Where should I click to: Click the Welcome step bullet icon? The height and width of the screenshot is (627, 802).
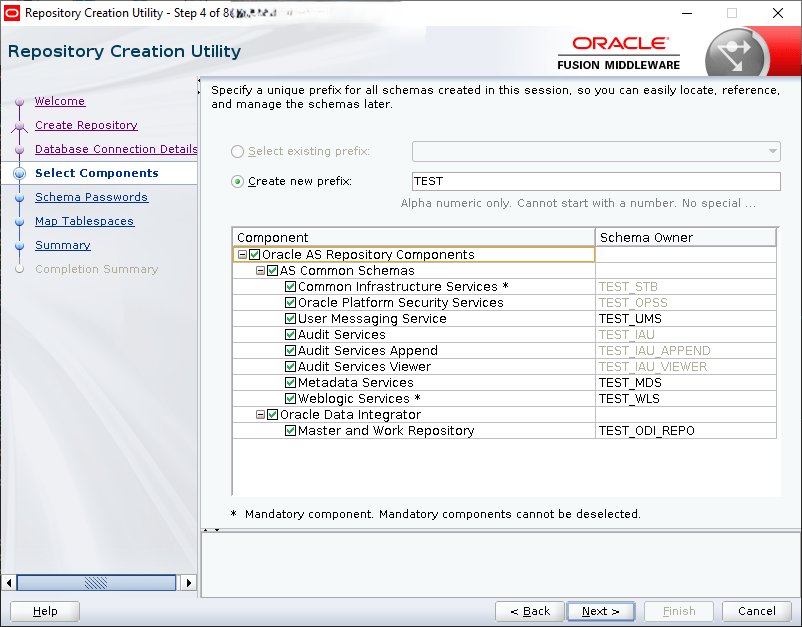click(19, 102)
